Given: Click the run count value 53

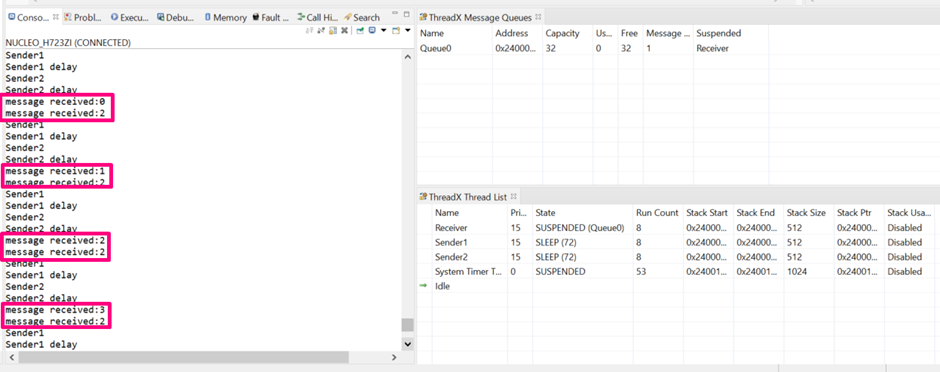Looking at the screenshot, I should [x=641, y=271].
